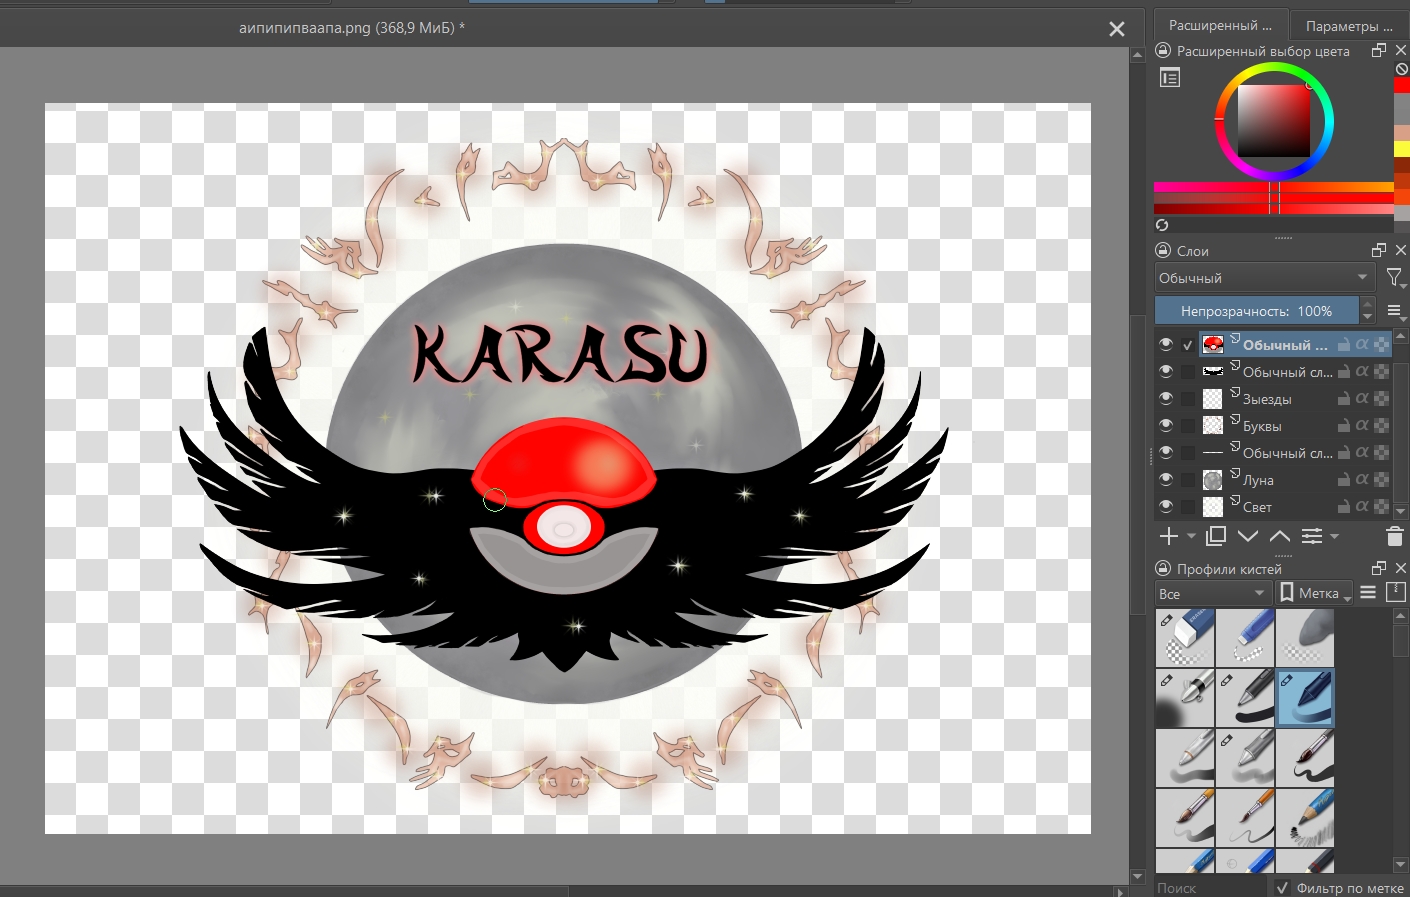The height and width of the screenshot is (897, 1410).
Task: Hide the Луна layer
Action: (x=1166, y=479)
